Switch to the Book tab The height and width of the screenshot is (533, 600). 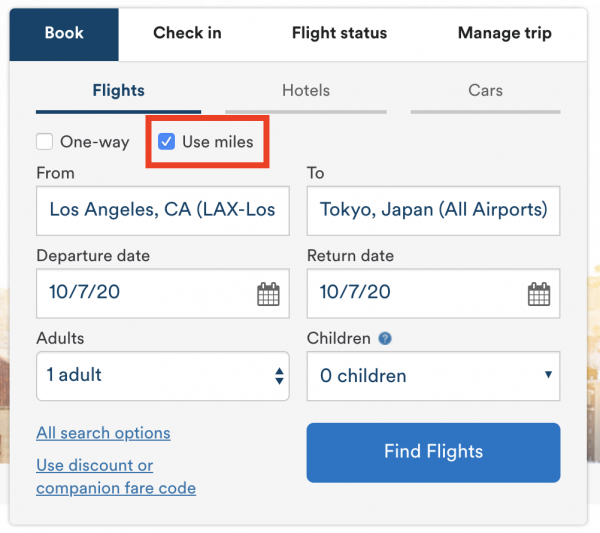tap(64, 34)
